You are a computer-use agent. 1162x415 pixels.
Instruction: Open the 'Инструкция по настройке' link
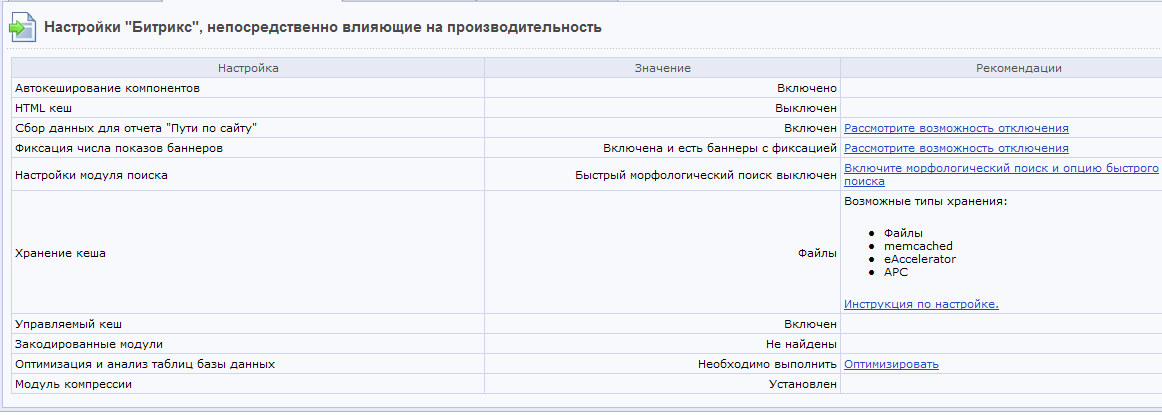(921, 304)
